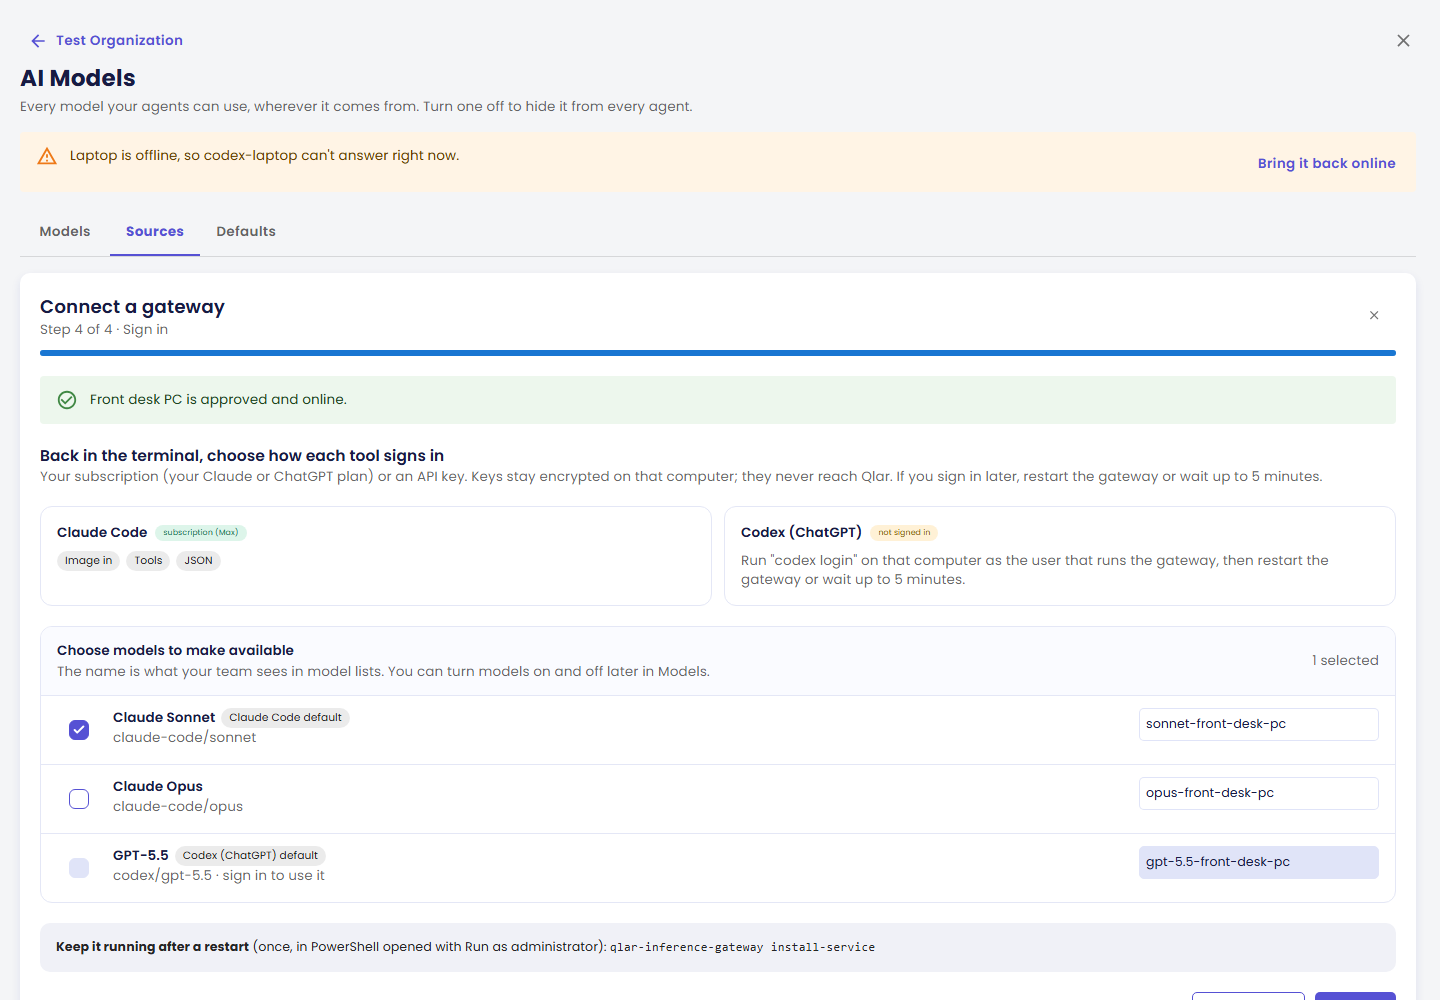Click the "1 selected" counter
This screenshot has width=1440, height=1000.
point(1345,660)
